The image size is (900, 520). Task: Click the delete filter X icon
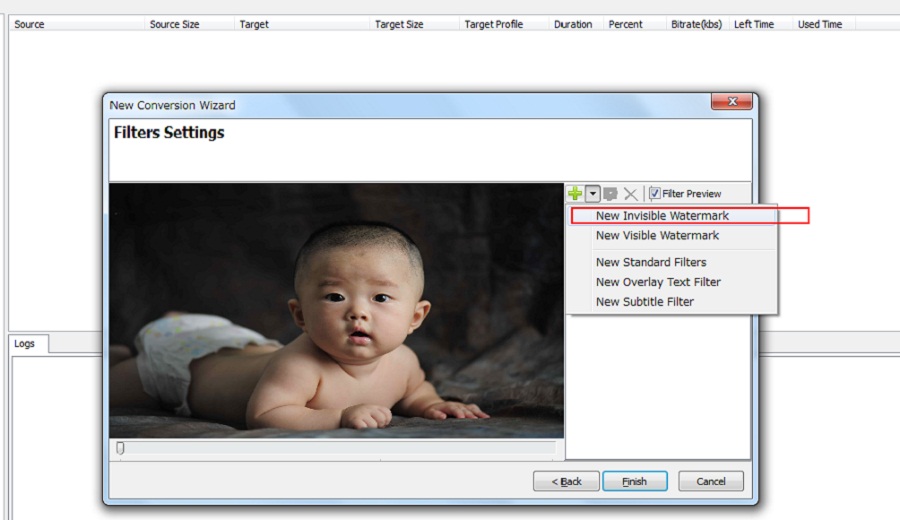point(631,194)
